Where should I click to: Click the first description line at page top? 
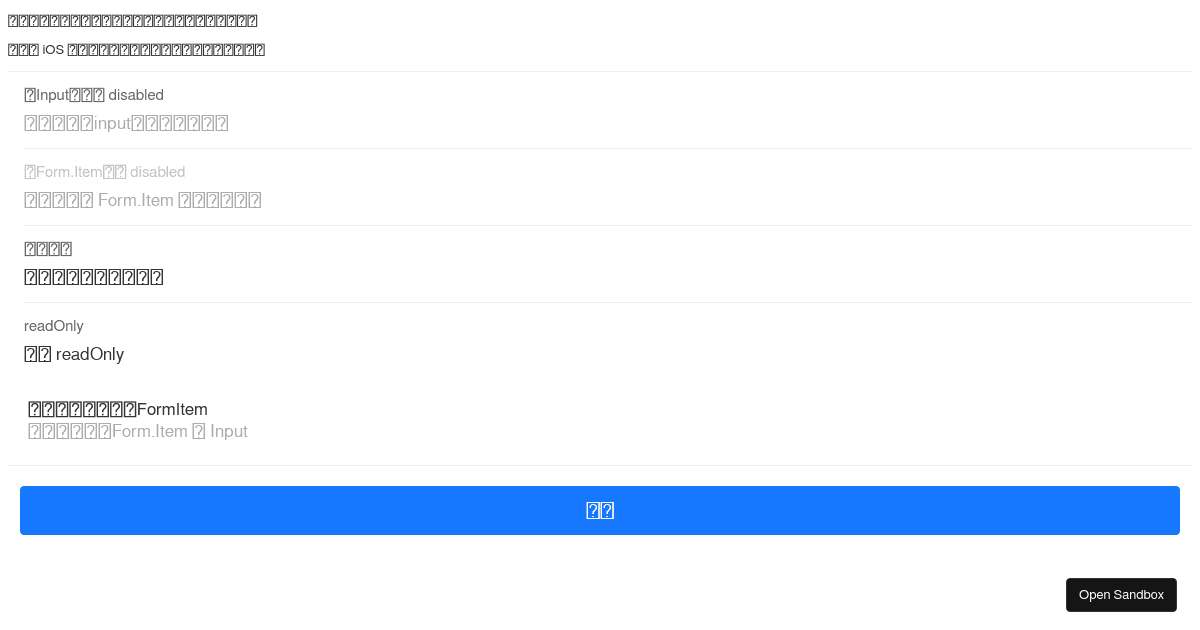pos(132,21)
